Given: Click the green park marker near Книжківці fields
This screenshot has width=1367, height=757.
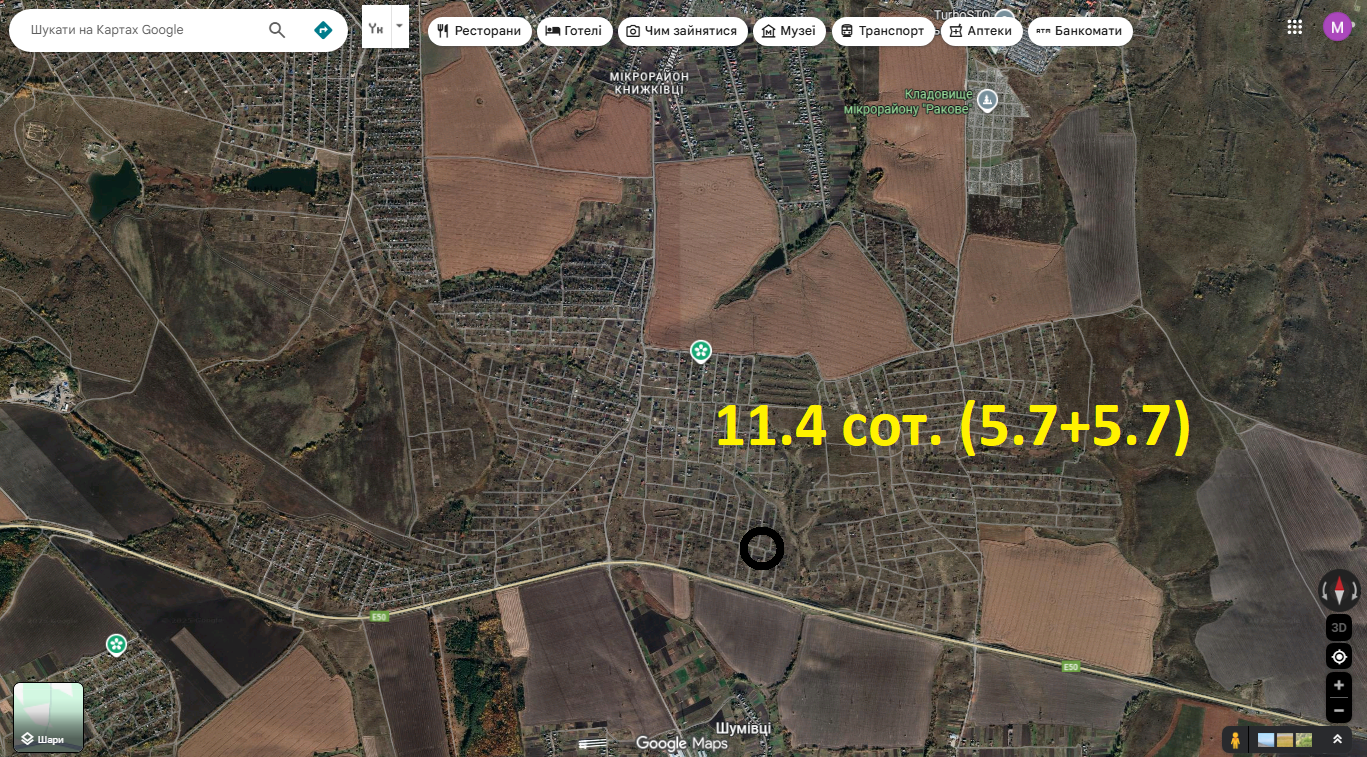Looking at the screenshot, I should pos(702,350).
